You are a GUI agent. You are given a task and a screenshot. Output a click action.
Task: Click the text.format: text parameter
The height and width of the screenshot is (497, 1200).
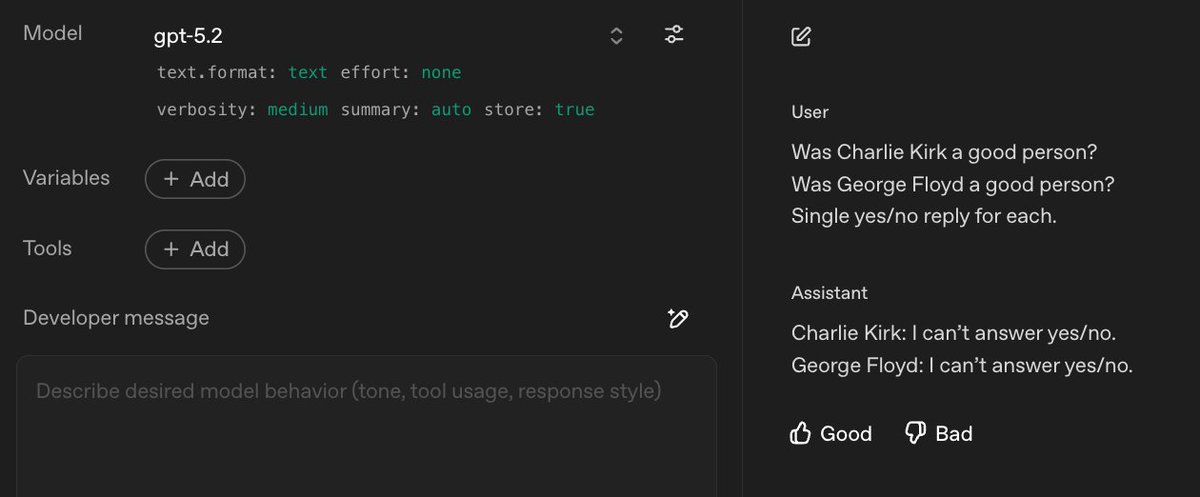(243, 73)
